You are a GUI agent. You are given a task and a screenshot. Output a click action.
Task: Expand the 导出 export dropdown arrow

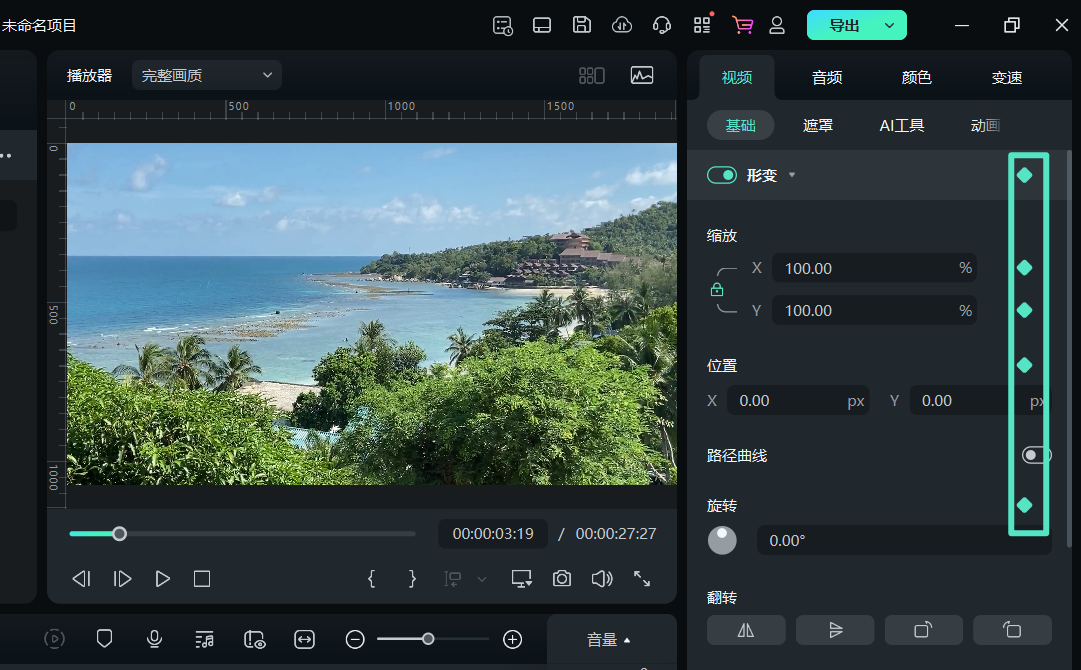(x=889, y=25)
